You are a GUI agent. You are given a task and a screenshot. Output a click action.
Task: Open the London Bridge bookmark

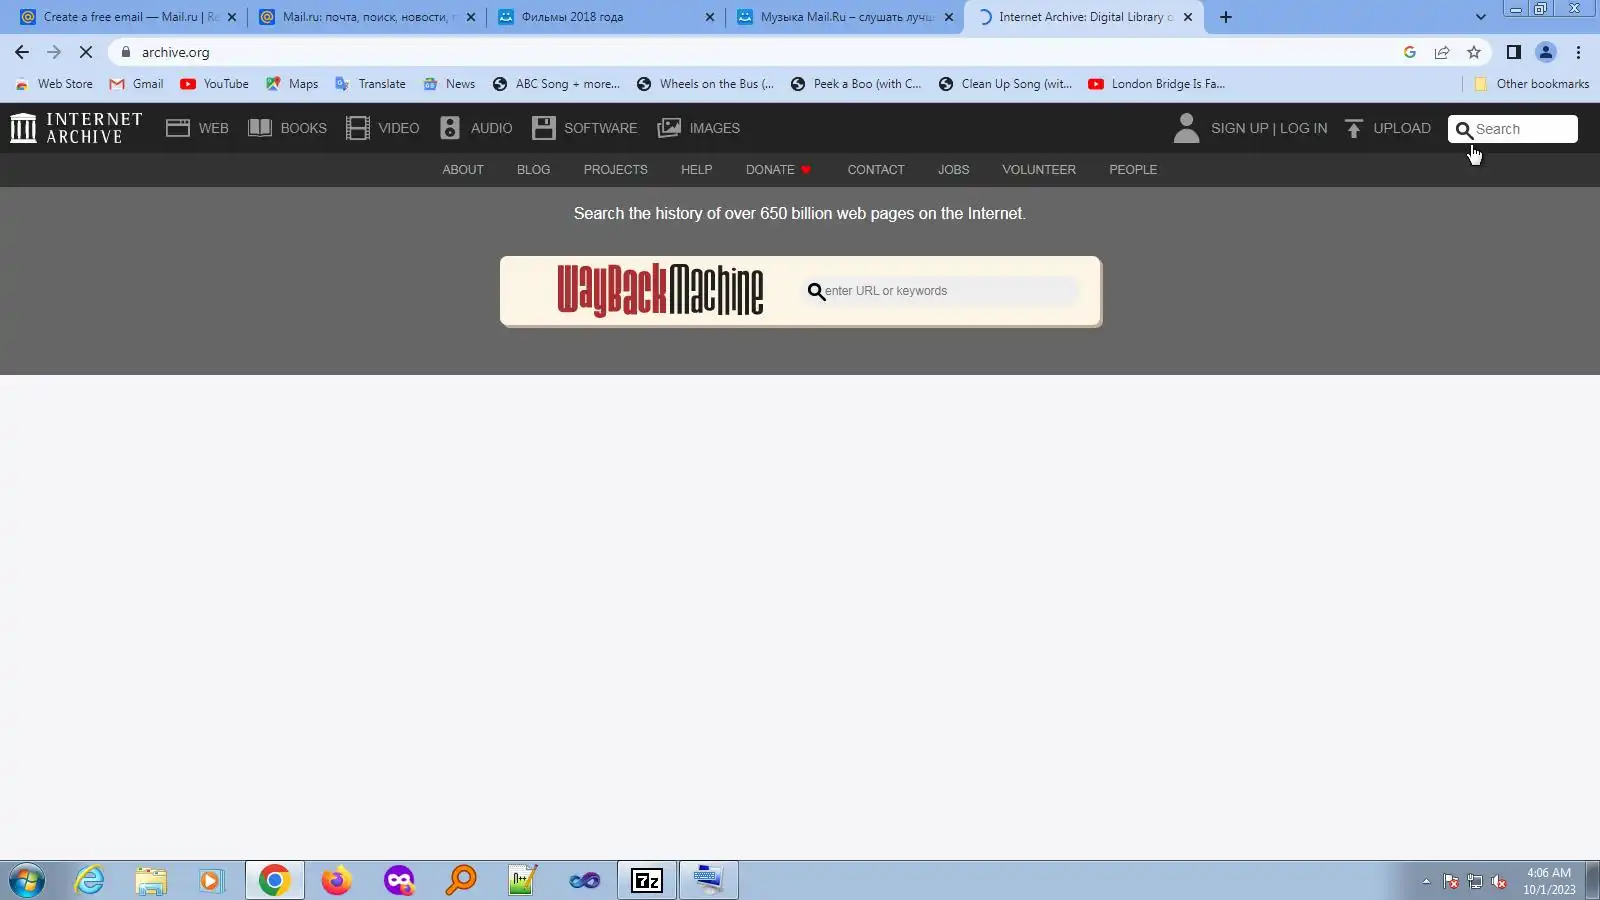pos(1157,84)
